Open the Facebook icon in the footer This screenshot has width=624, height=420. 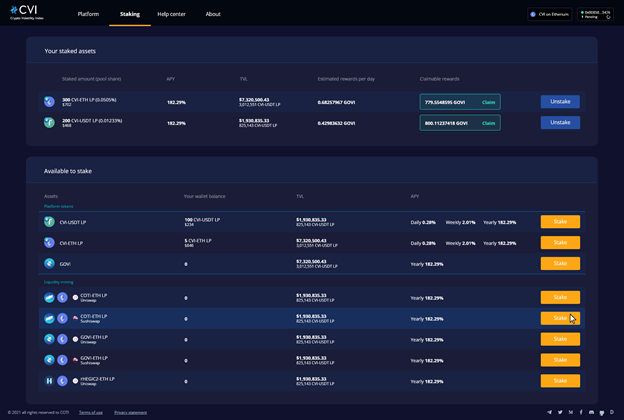[581, 412]
